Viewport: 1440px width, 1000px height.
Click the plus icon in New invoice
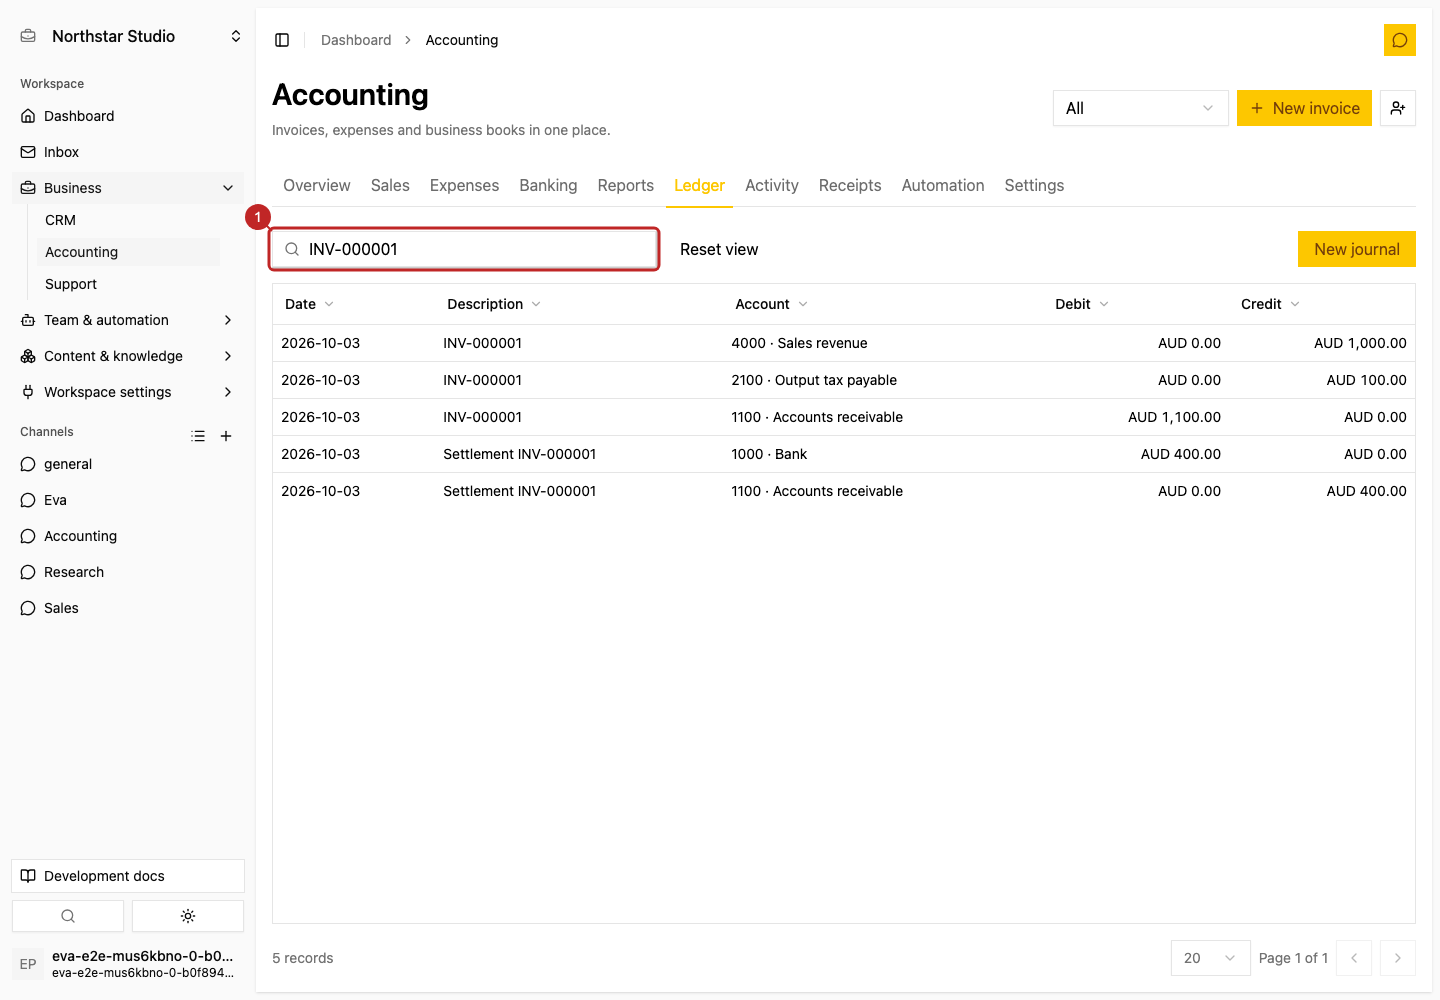click(1257, 108)
